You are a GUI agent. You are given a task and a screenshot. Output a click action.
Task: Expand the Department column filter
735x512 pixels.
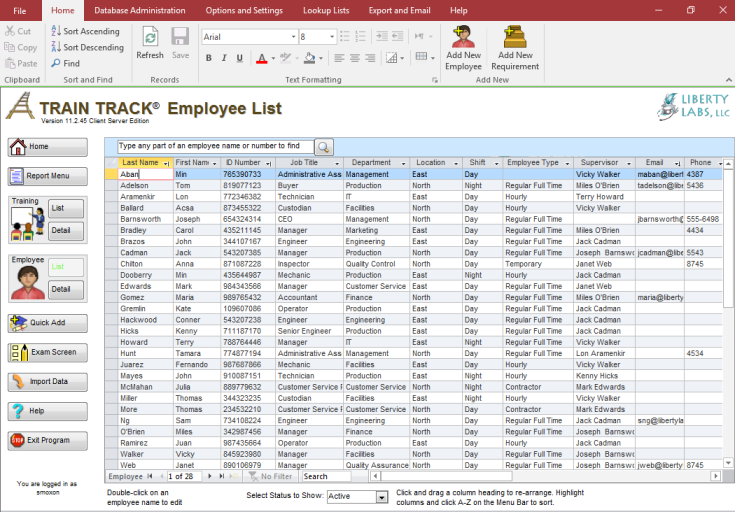tap(403, 163)
